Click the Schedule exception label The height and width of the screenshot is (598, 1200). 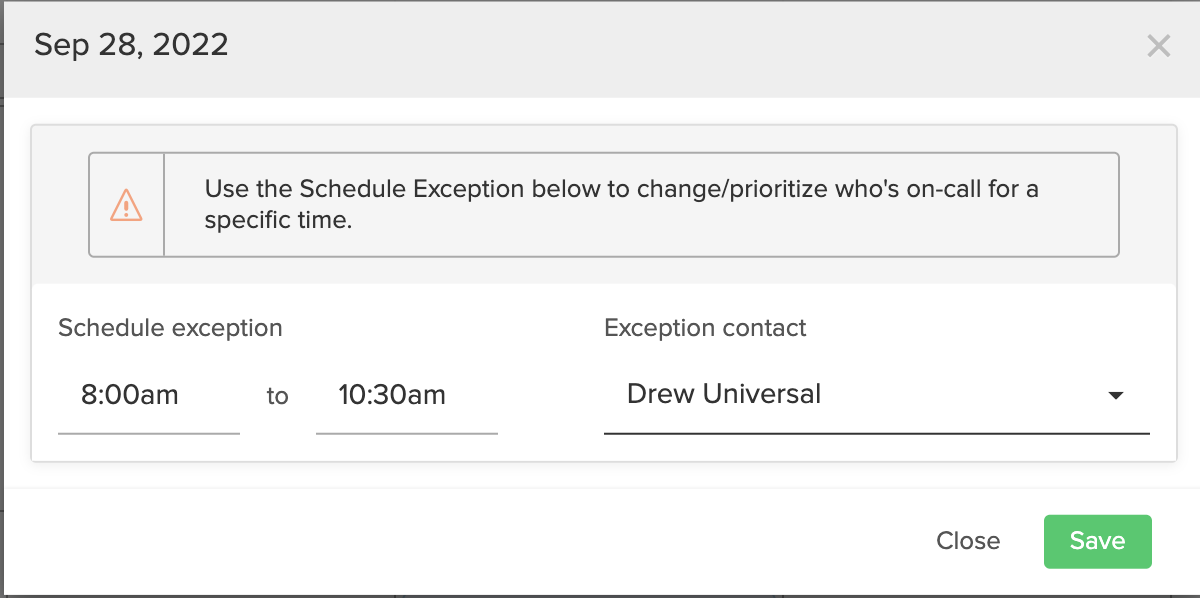tap(170, 328)
